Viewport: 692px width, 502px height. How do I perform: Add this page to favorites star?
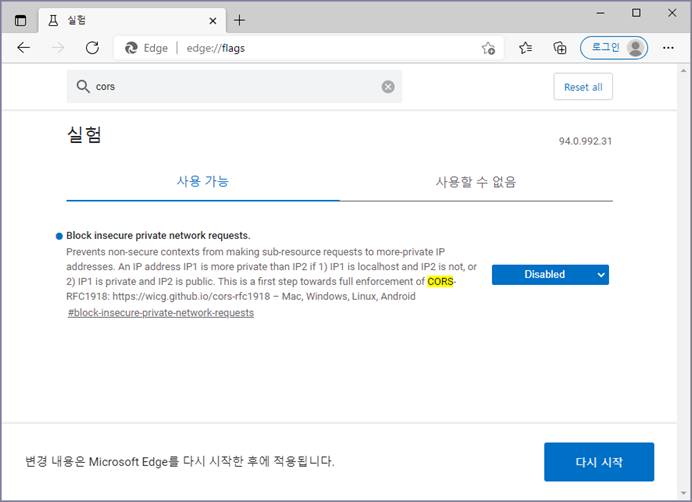(x=488, y=48)
